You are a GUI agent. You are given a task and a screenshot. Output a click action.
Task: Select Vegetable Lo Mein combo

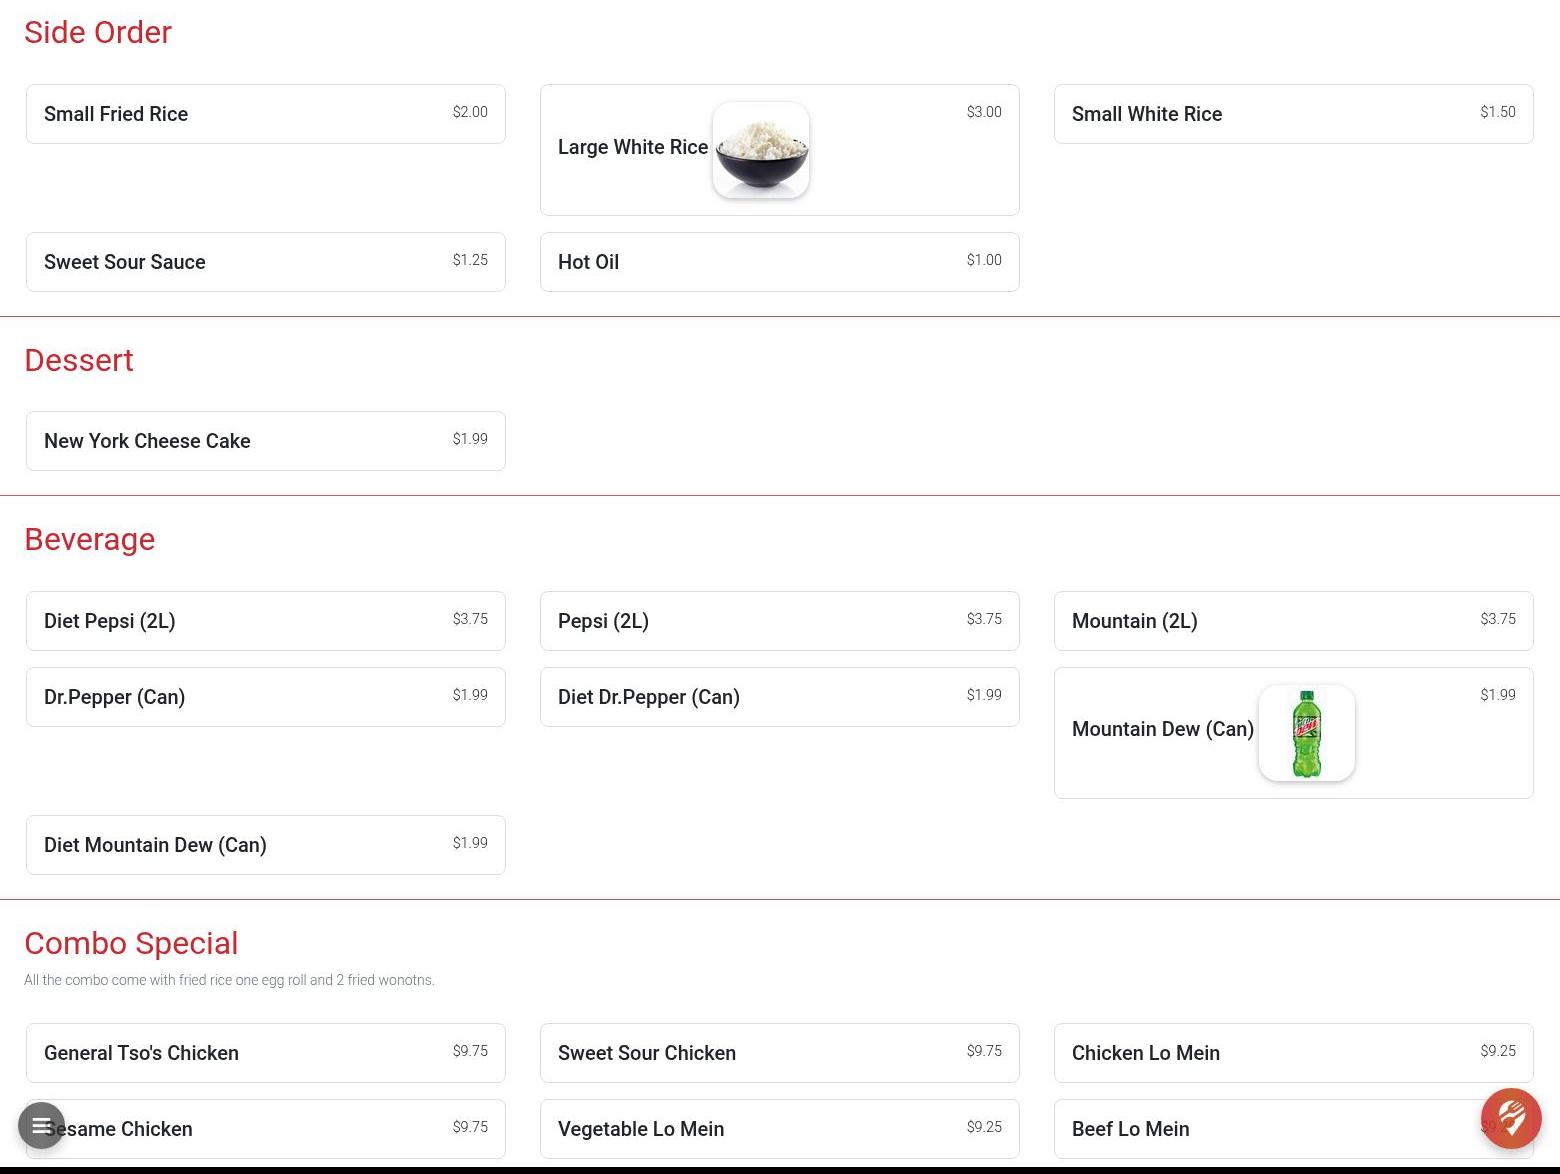click(x=780, y=1129)
